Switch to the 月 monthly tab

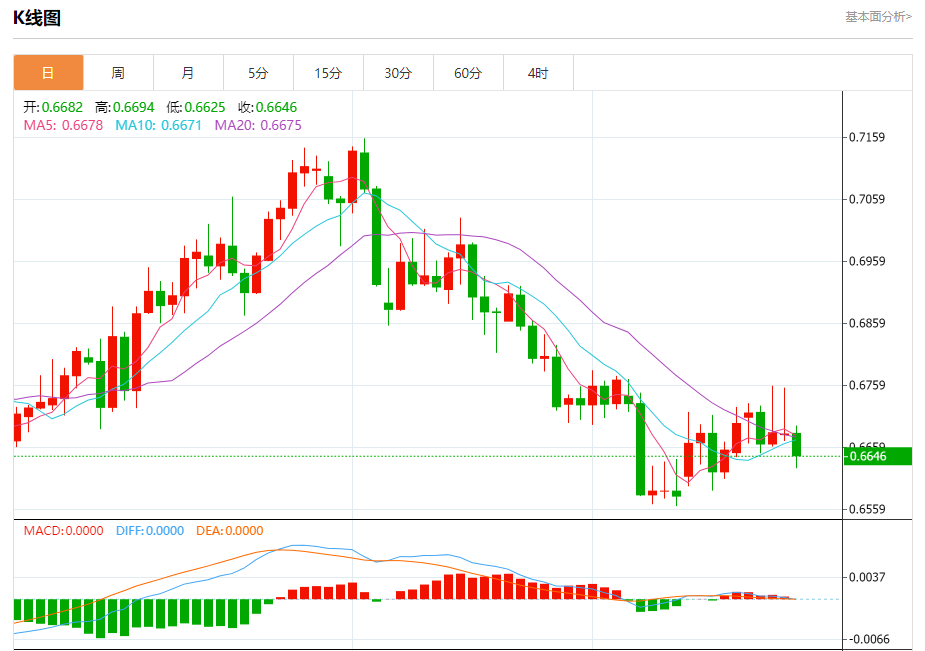coord(188,73)
